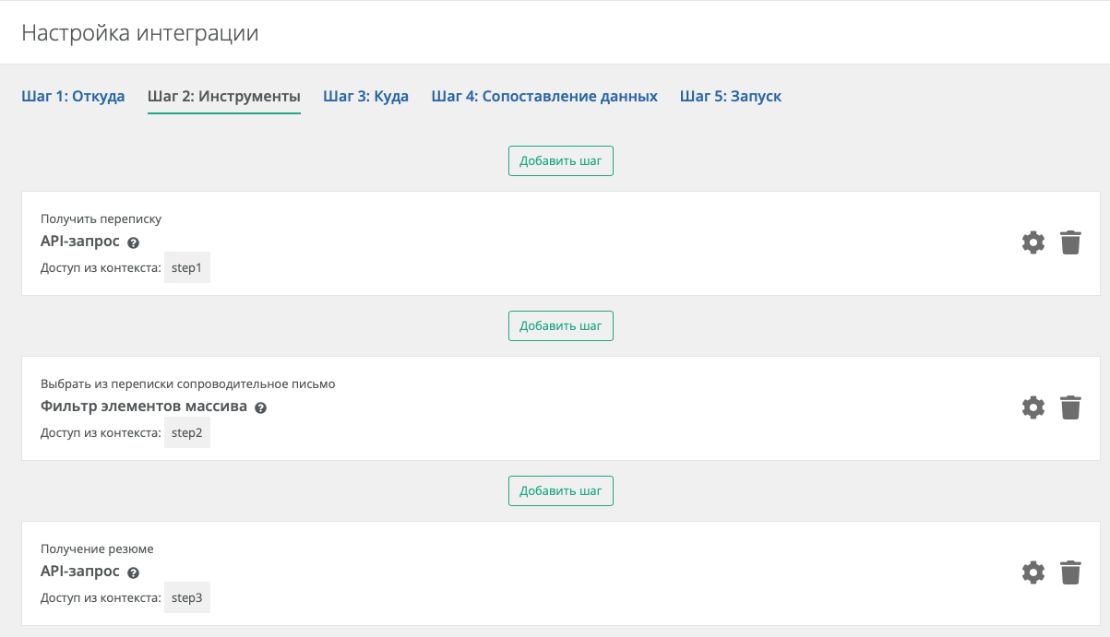Image resolution: width=1110 pixels, height=637 pixels.
Task: Open settings gear for "Получить переписку" step
Action: click(x=1032, y=243)
